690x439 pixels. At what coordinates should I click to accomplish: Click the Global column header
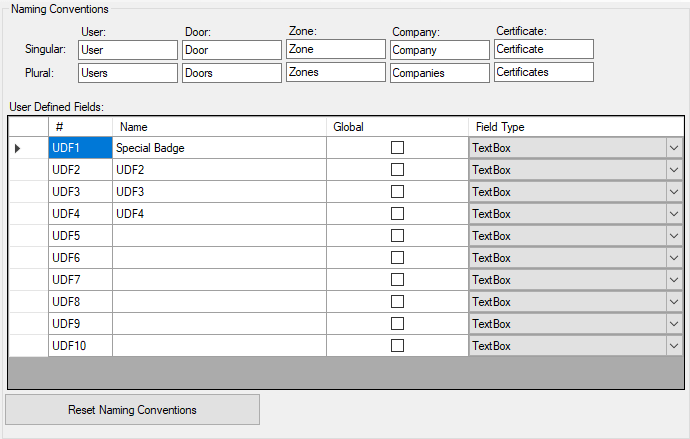tap(397, 127)
